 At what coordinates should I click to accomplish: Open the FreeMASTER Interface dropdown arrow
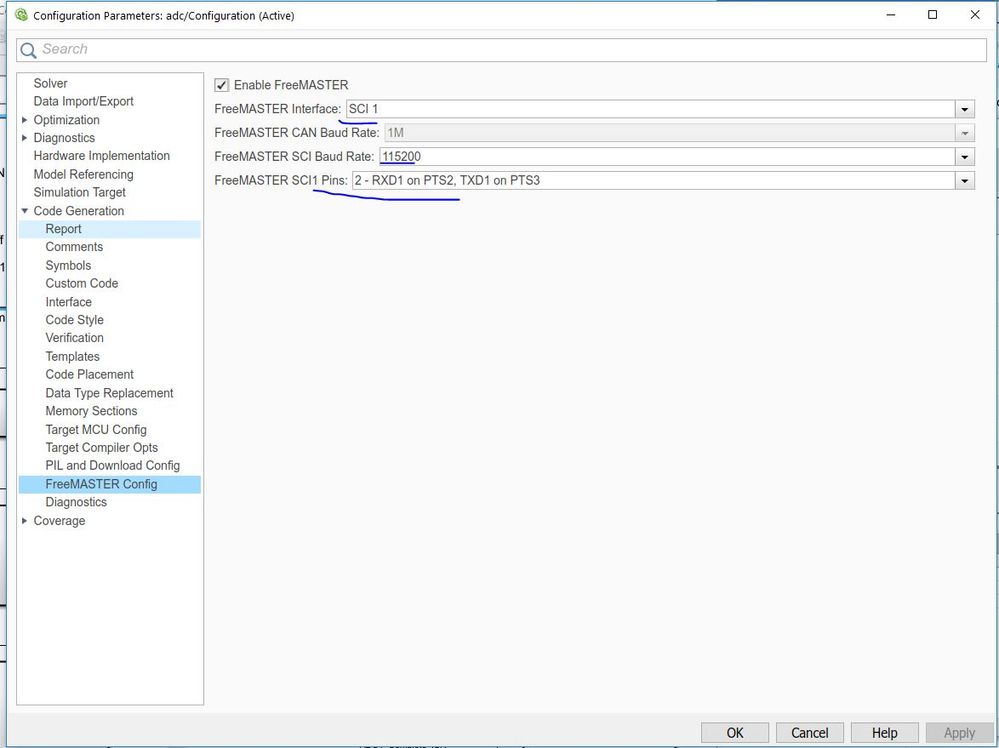click(965, 109)
